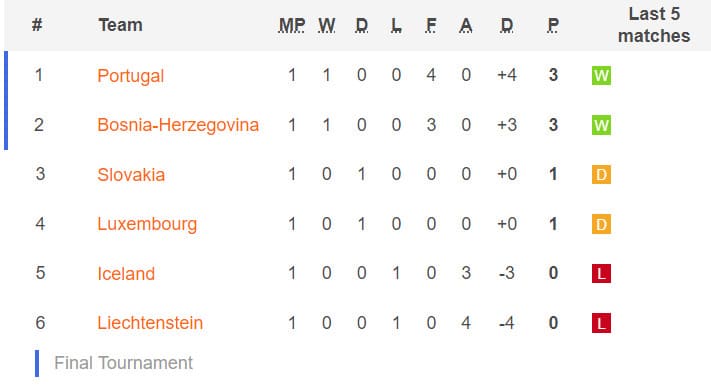Click the Final Tournament legend label
The height and width of the screenshot is (391, 711).
[x=123, y=363]
